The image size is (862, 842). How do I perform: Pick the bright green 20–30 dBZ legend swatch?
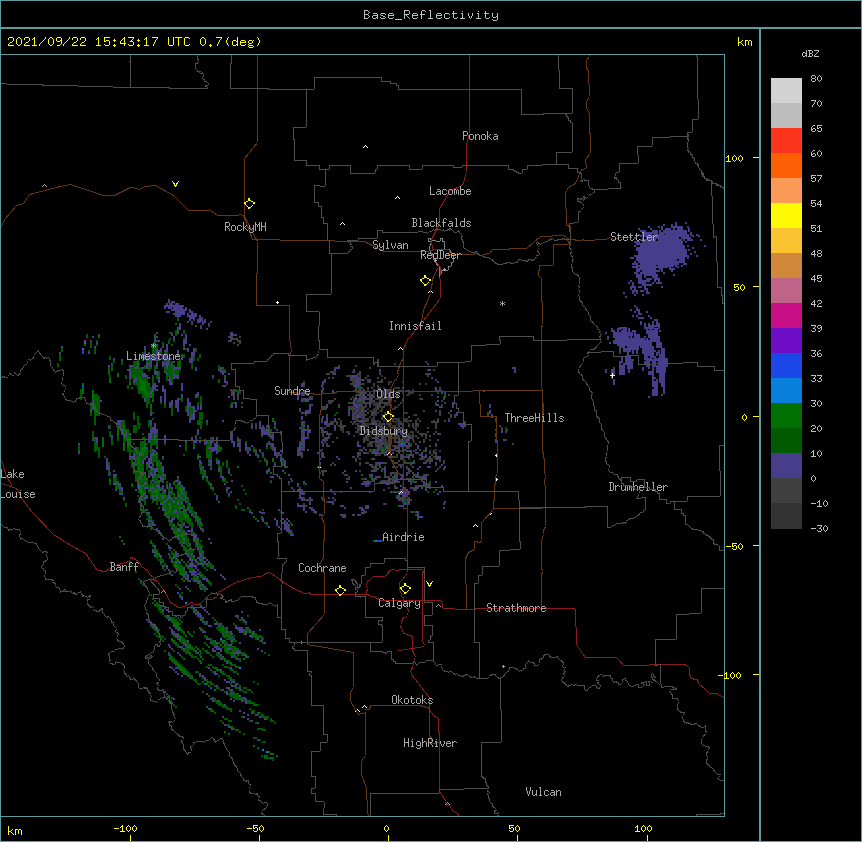pos(786,416)
